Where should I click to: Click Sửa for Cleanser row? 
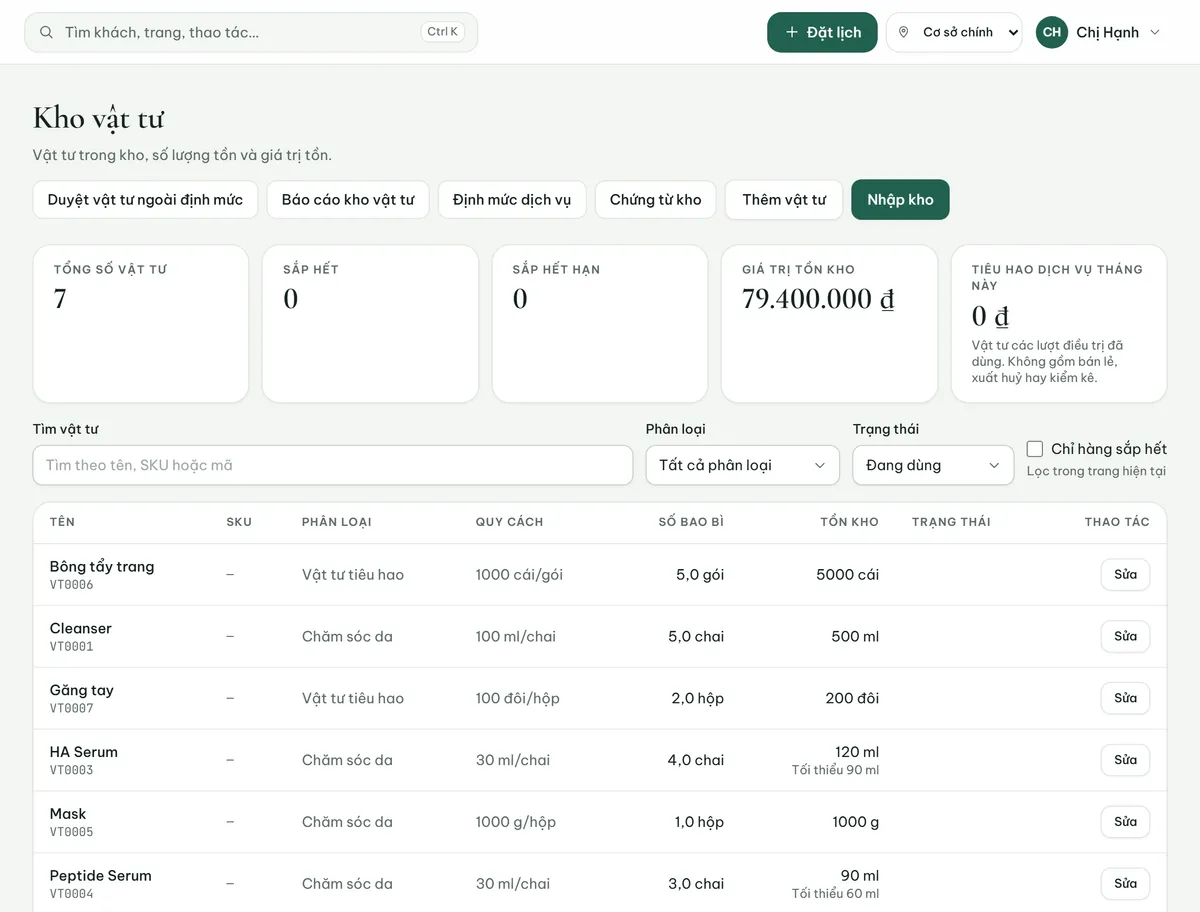coord(1125,637)
